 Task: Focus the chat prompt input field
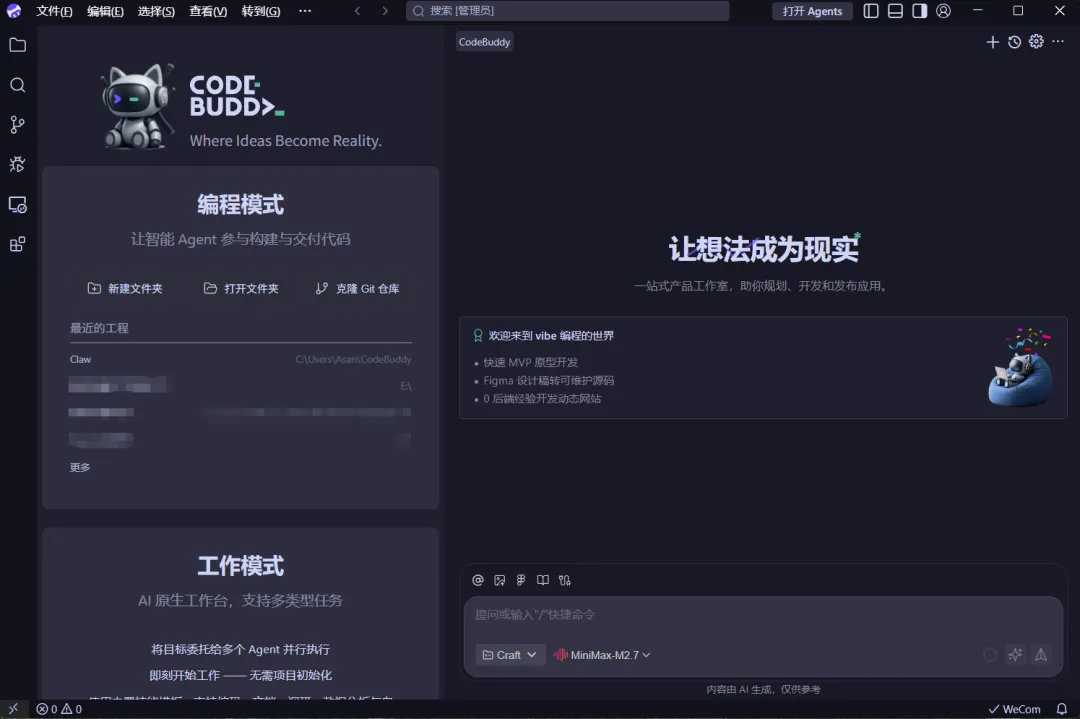763,615
